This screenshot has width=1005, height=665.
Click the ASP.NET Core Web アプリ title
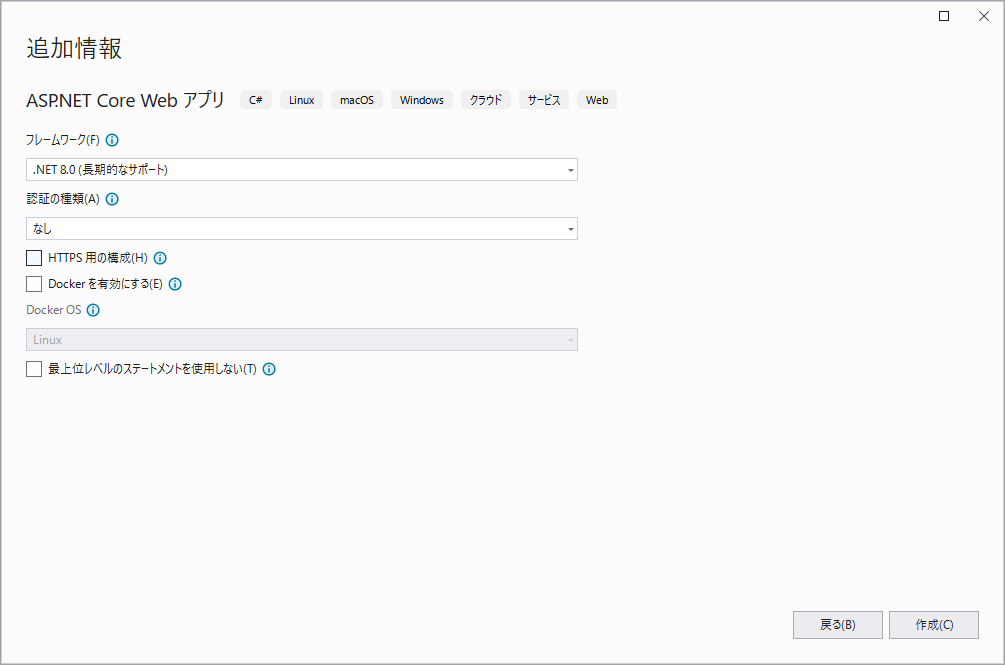(126, 100)
